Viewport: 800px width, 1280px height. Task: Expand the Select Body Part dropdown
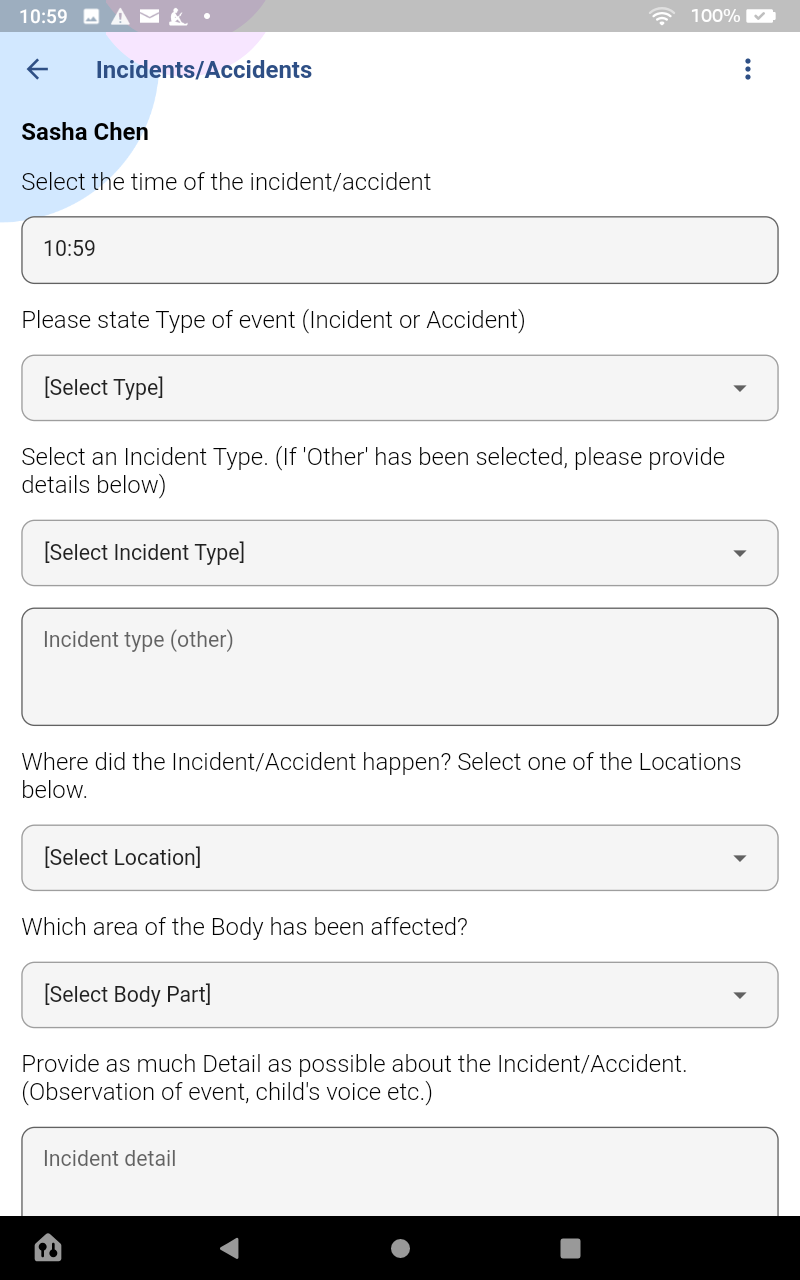400,995
